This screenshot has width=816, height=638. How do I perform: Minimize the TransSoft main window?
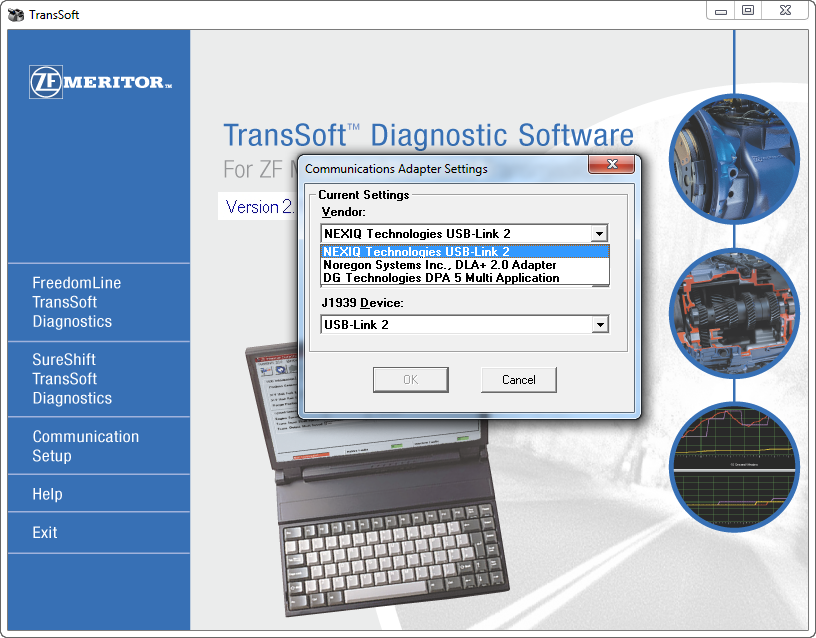click(x=722, y=11)
